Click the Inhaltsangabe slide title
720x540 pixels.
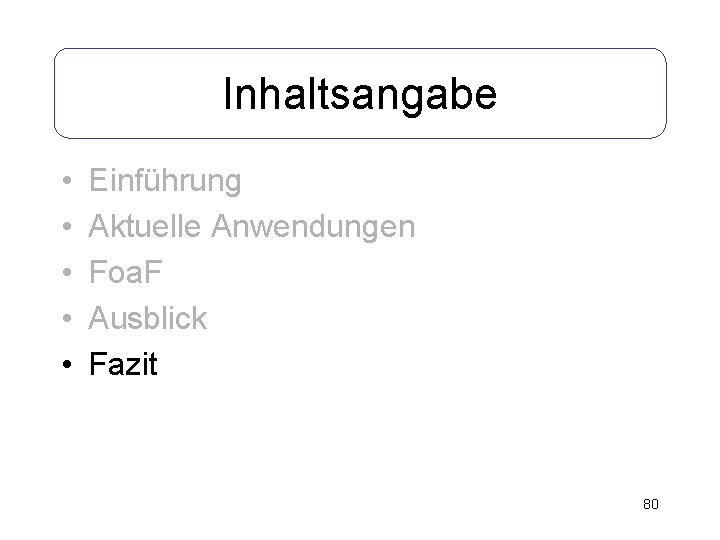(x=359, y=94)
